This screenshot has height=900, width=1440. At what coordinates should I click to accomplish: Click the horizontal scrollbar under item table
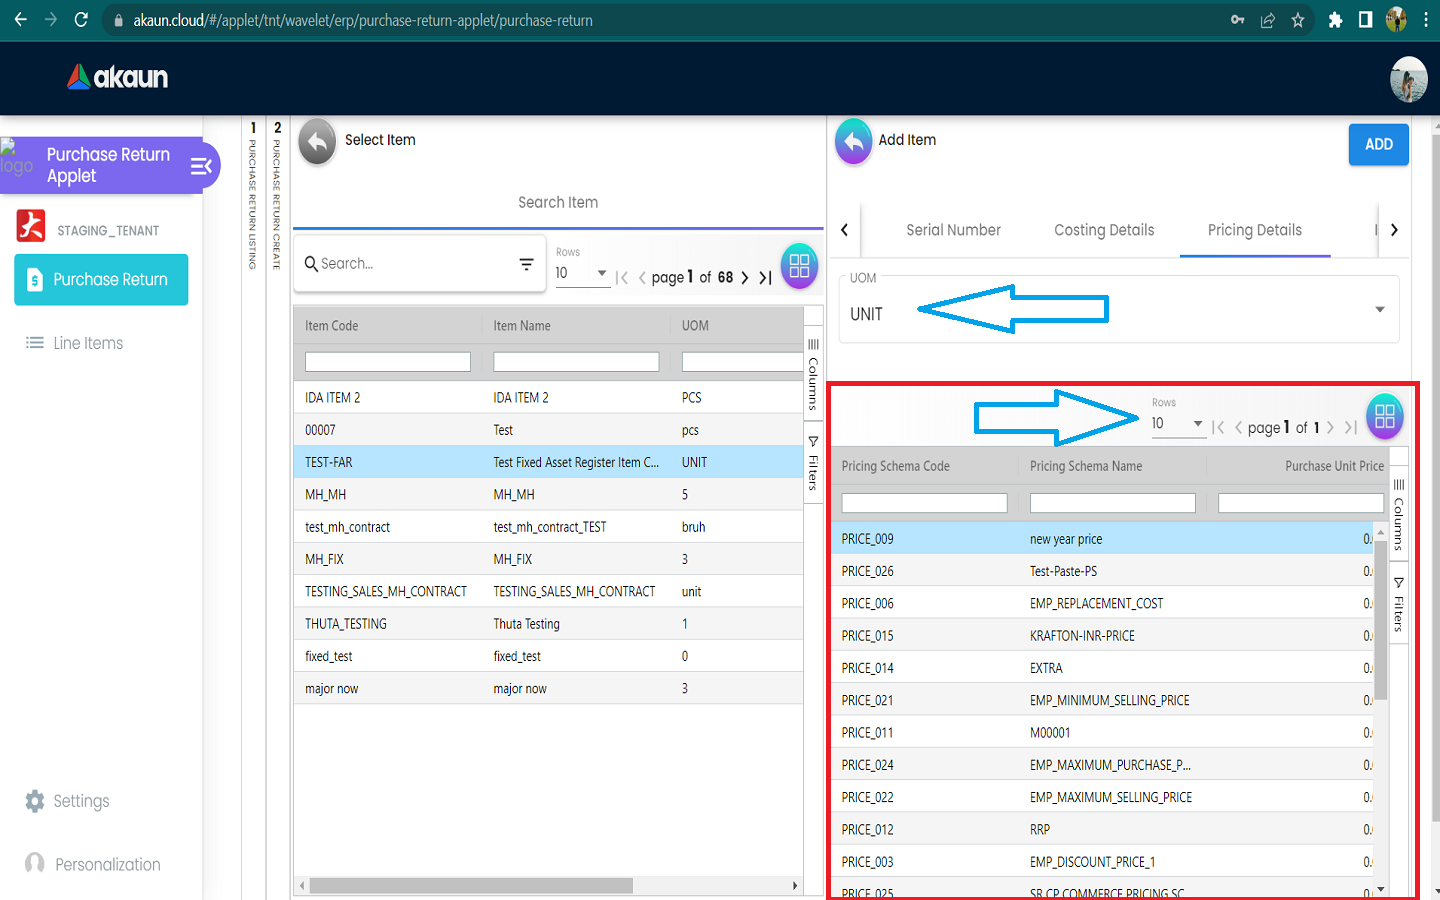click(x=470, y=886)
